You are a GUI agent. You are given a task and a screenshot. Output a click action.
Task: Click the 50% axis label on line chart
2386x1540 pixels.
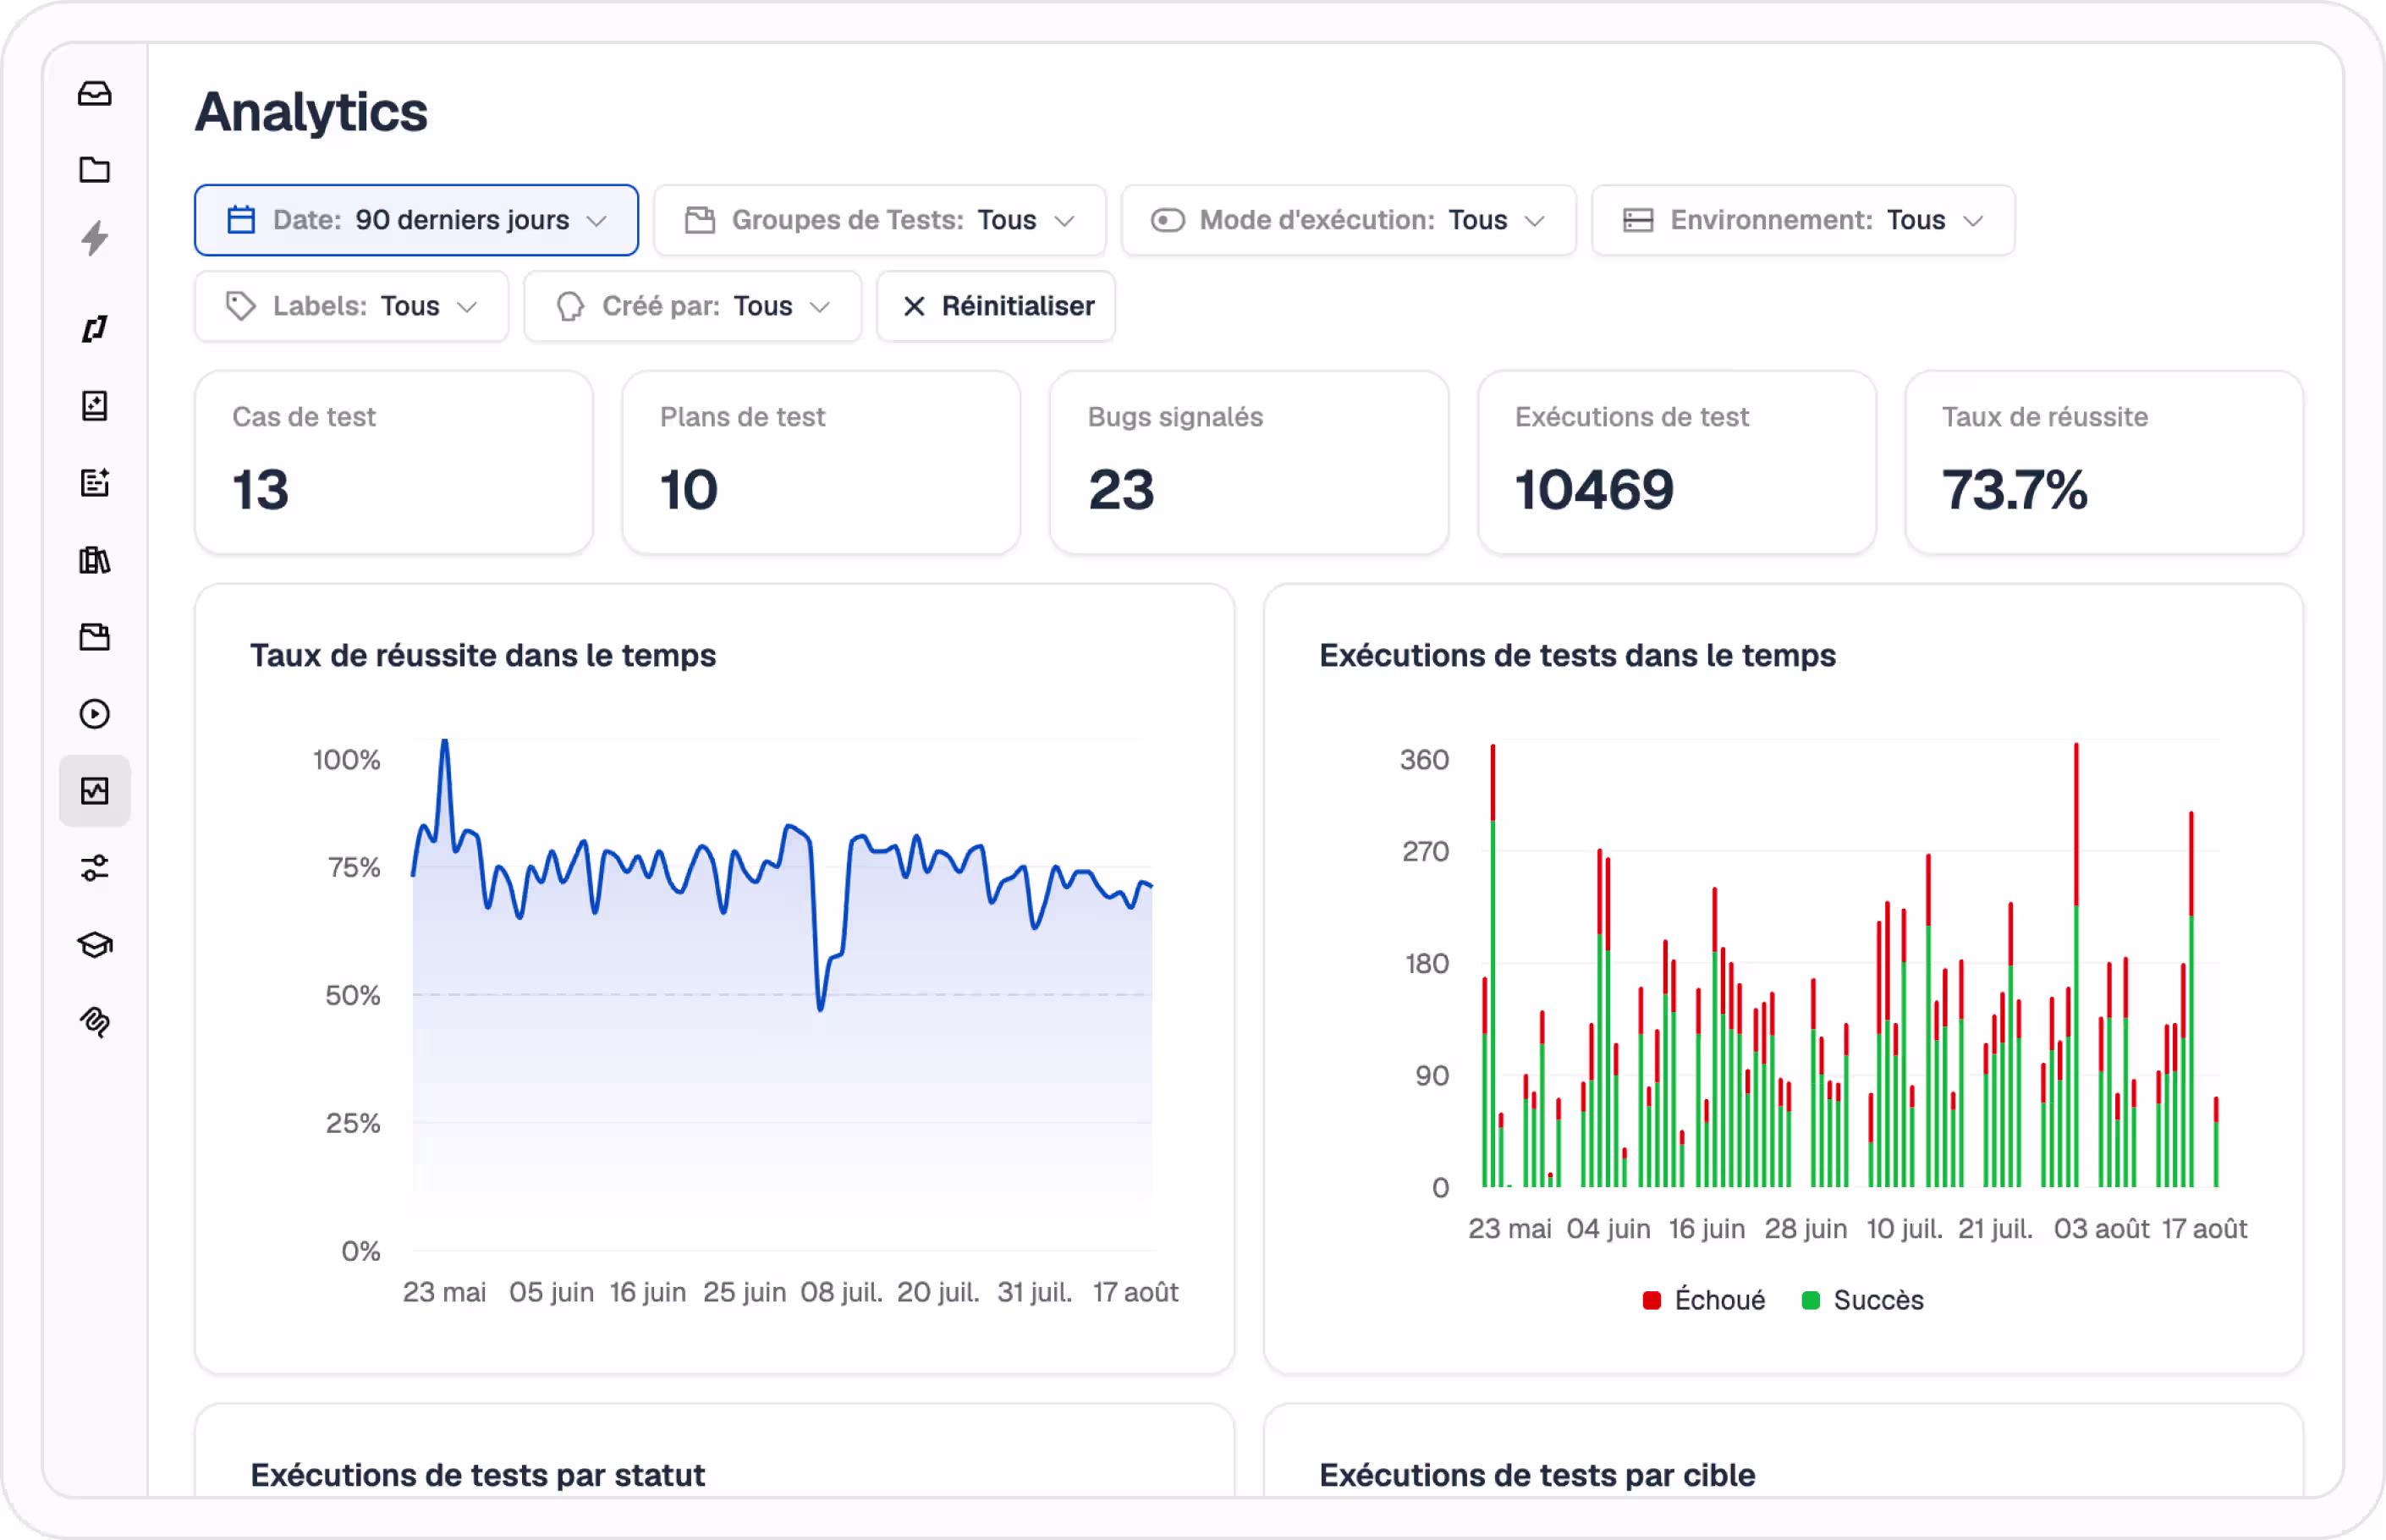[352, 995]
